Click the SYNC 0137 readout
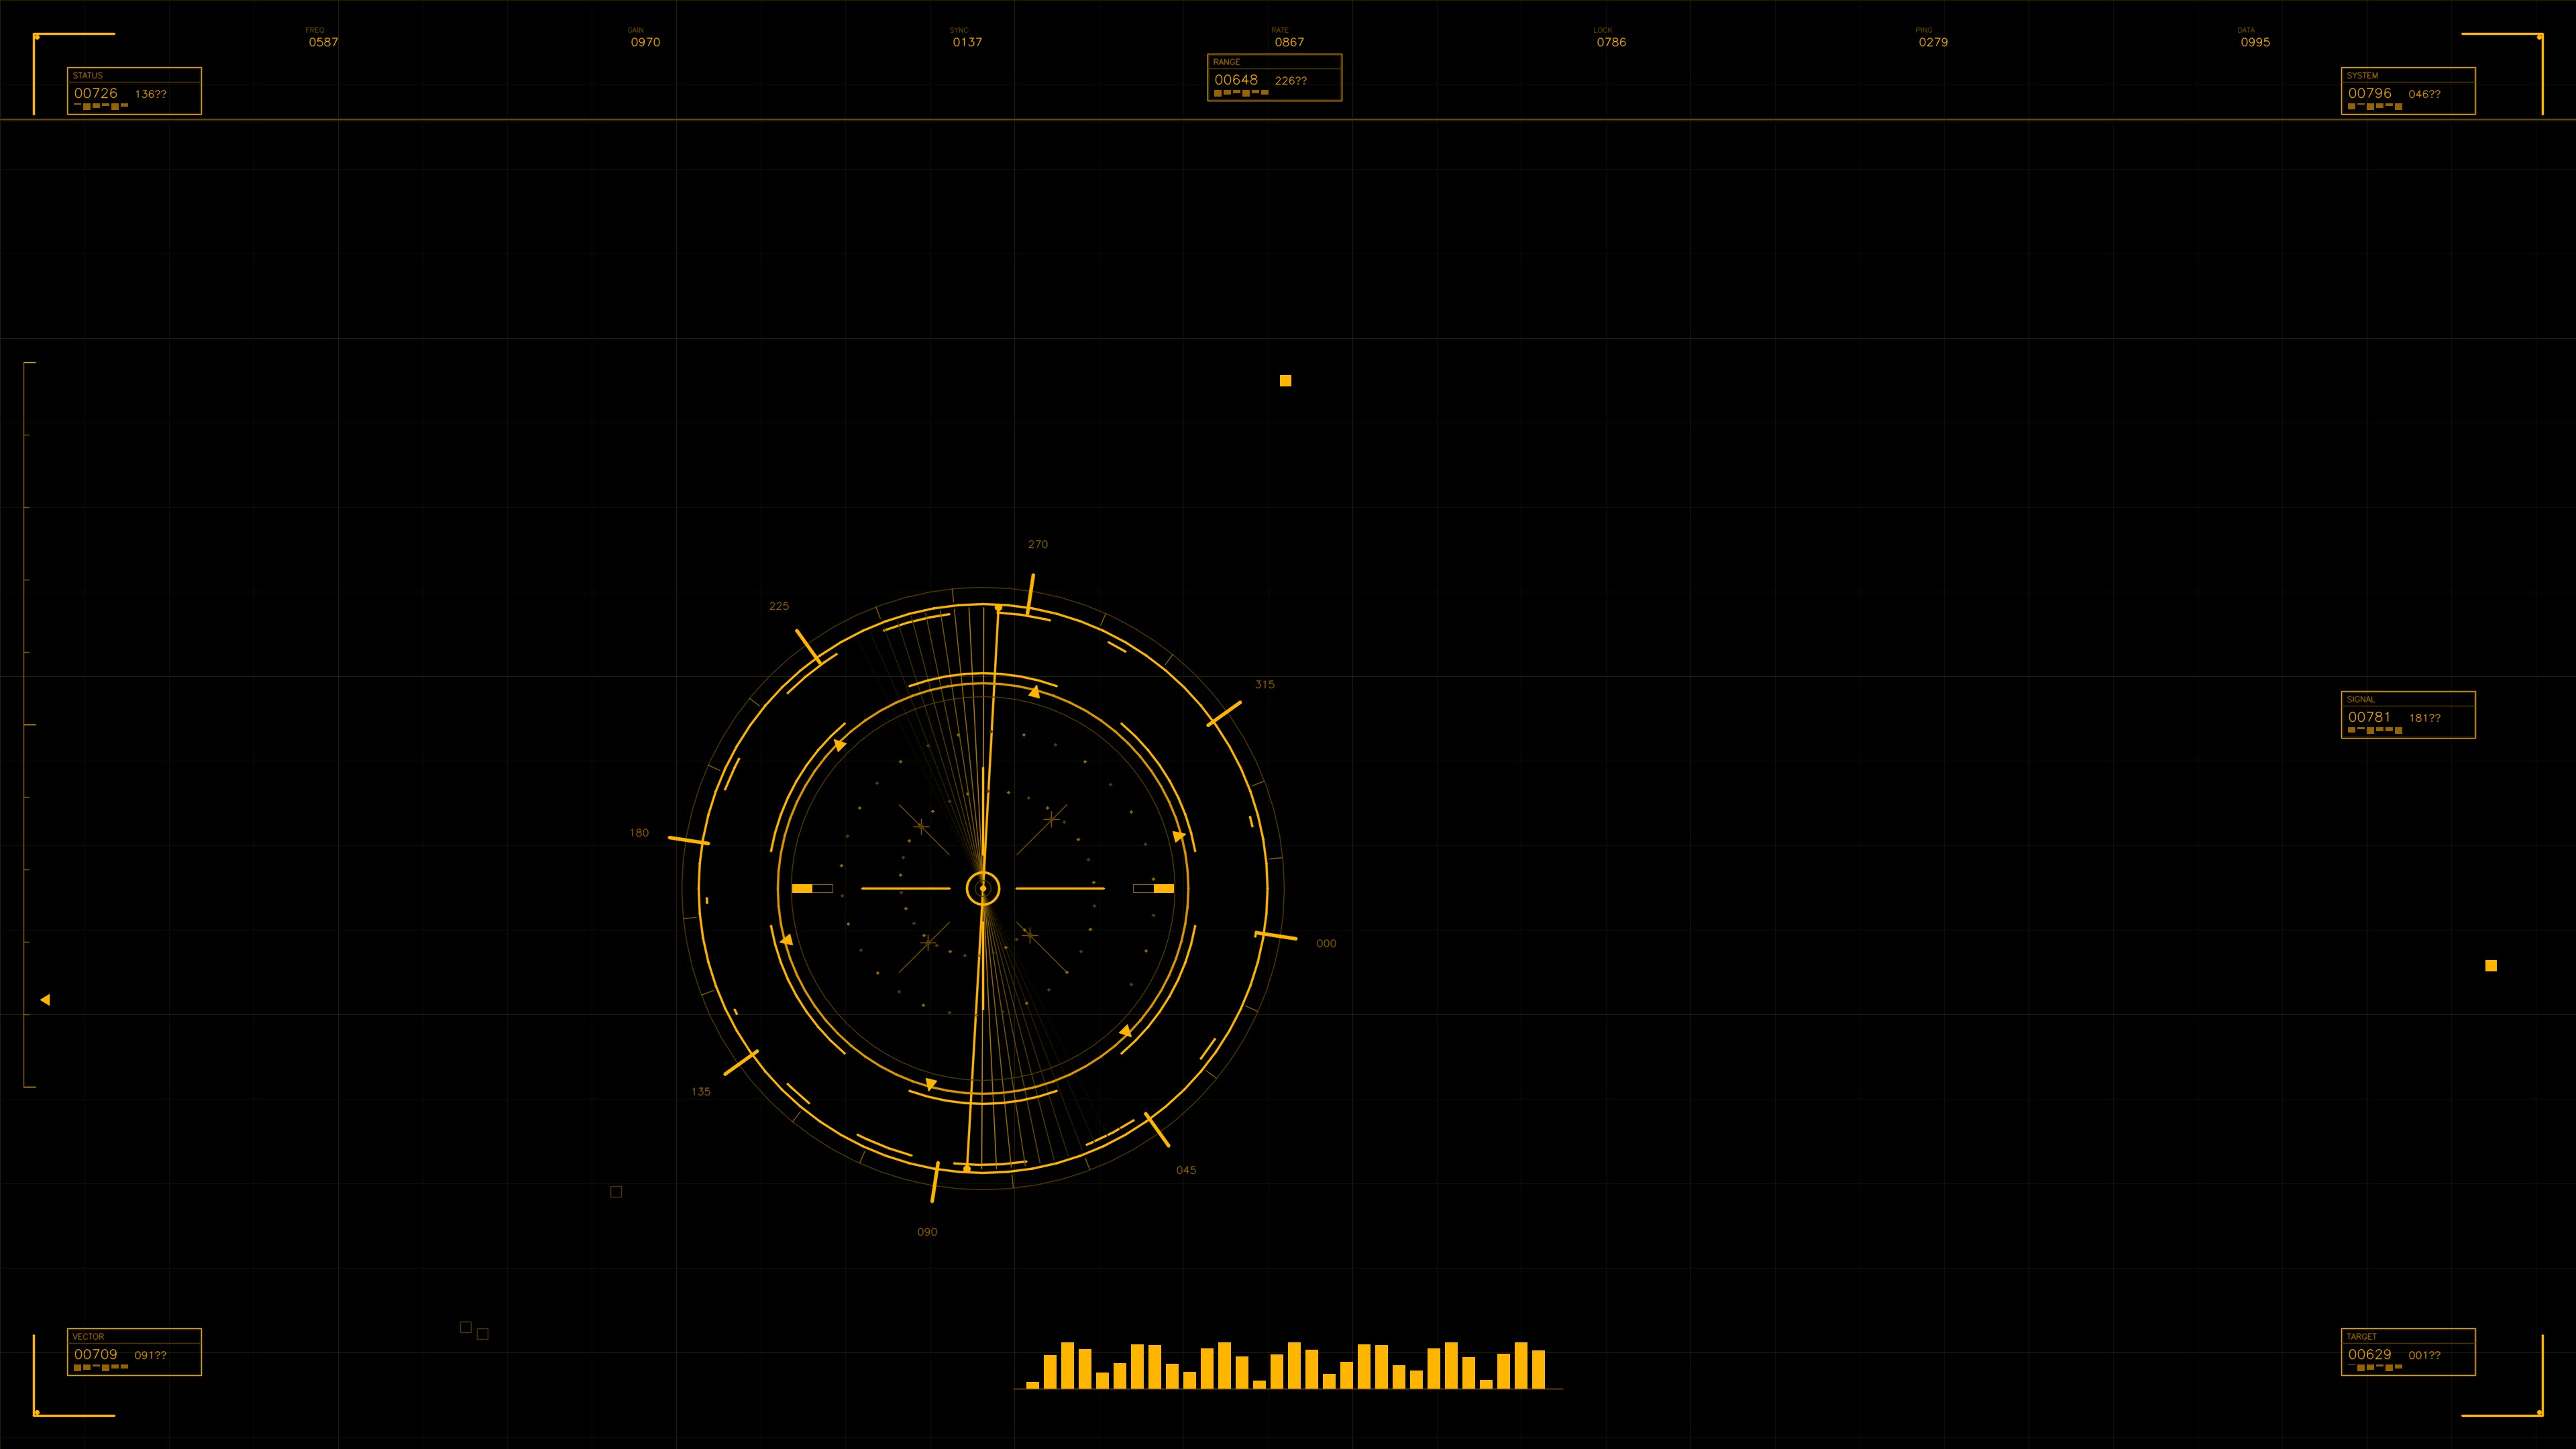Screen dimensions: 2576x1449 pos(966,42)
